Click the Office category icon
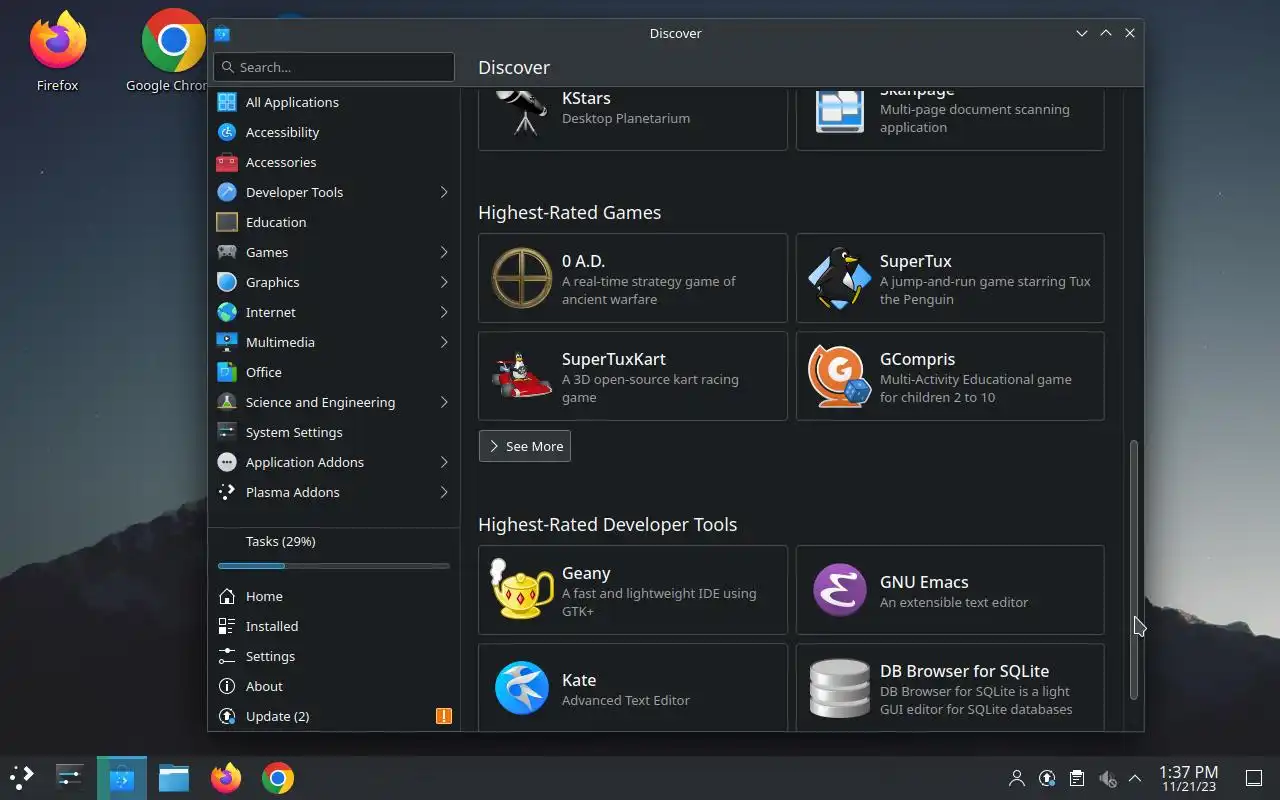 (227, 372)
